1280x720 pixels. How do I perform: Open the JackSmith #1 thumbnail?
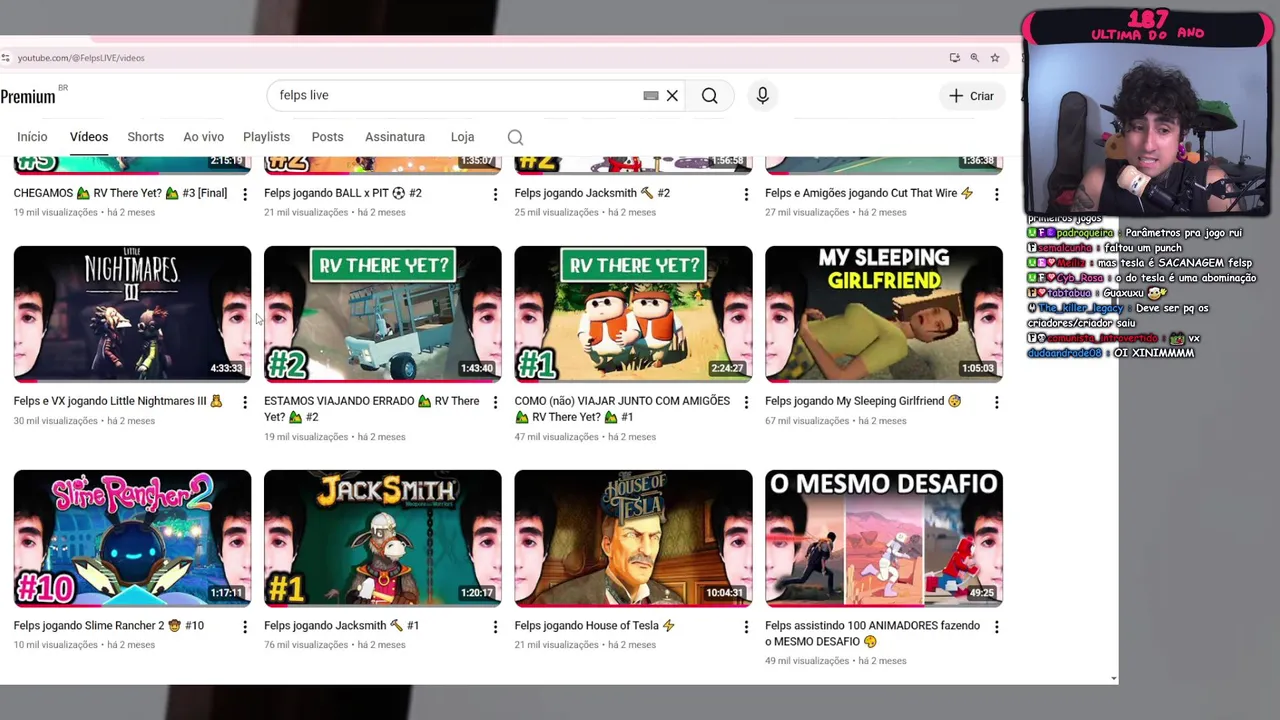383,538
